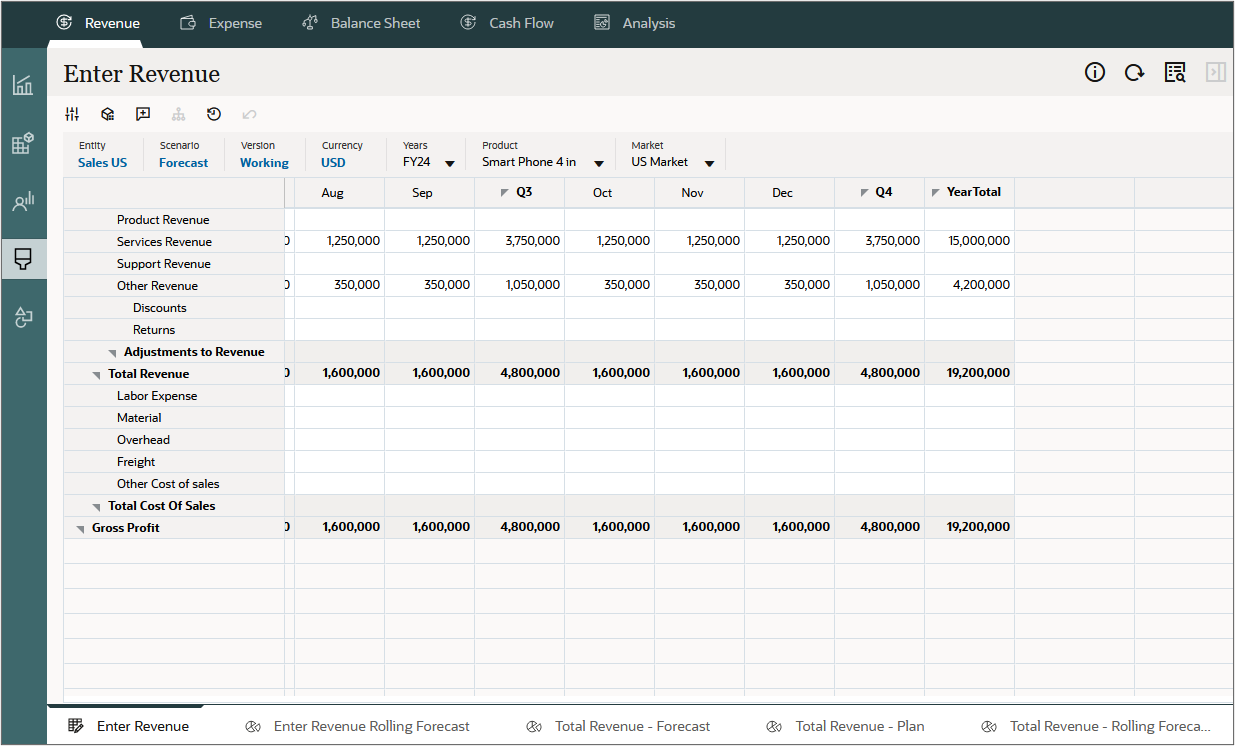Open the bottom sidebar arrows icon

click(x=23, y=318)
